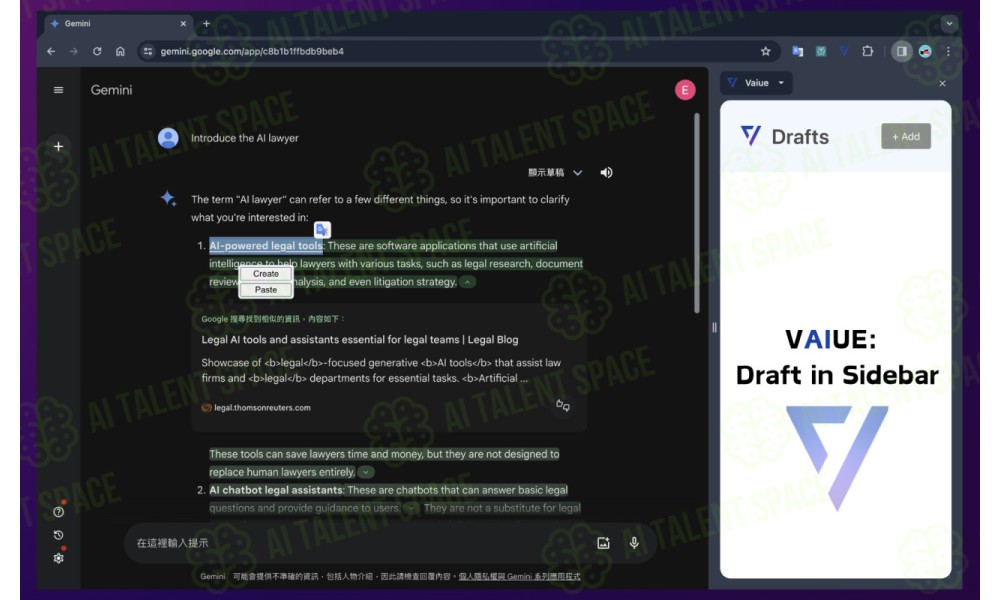This screenshot has height=600, width=1000.
Task: Open a new browser tab
Action: coord(206,24)
